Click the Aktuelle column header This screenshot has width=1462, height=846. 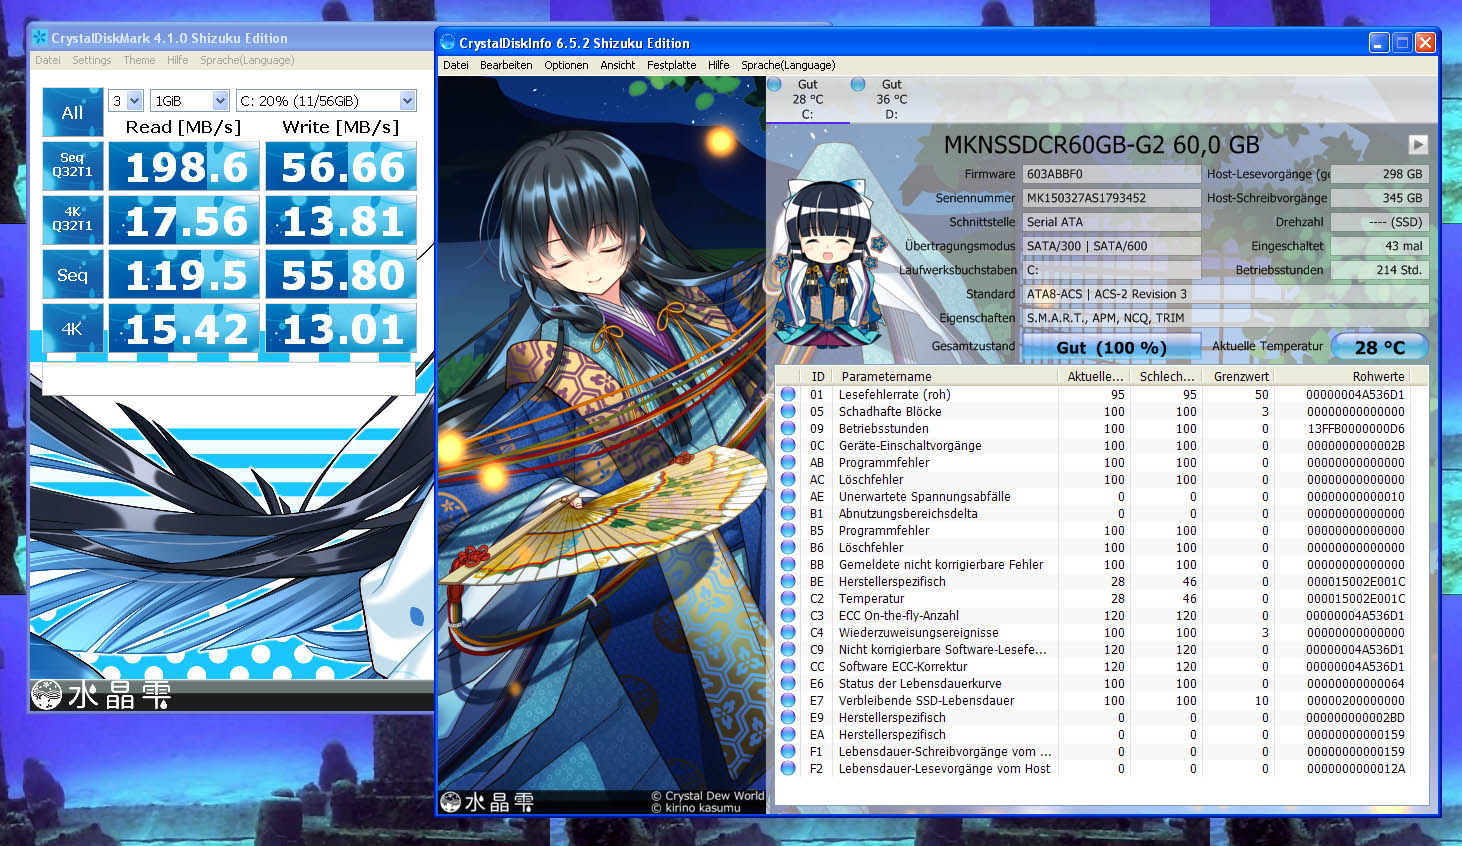tap(1094, 376)
